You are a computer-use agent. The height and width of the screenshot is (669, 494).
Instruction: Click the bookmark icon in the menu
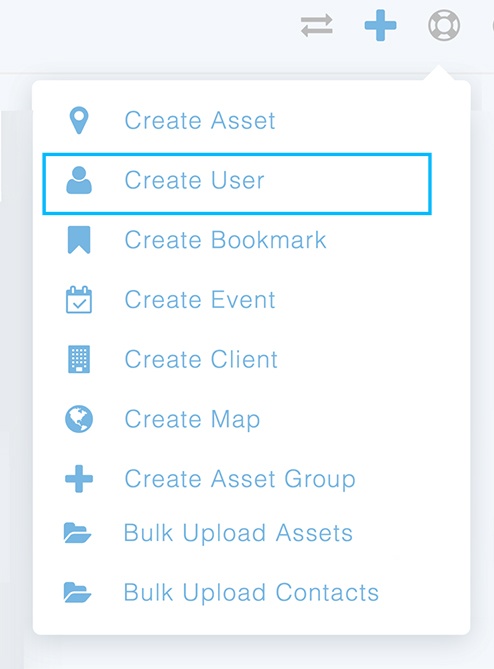[79, 240]
